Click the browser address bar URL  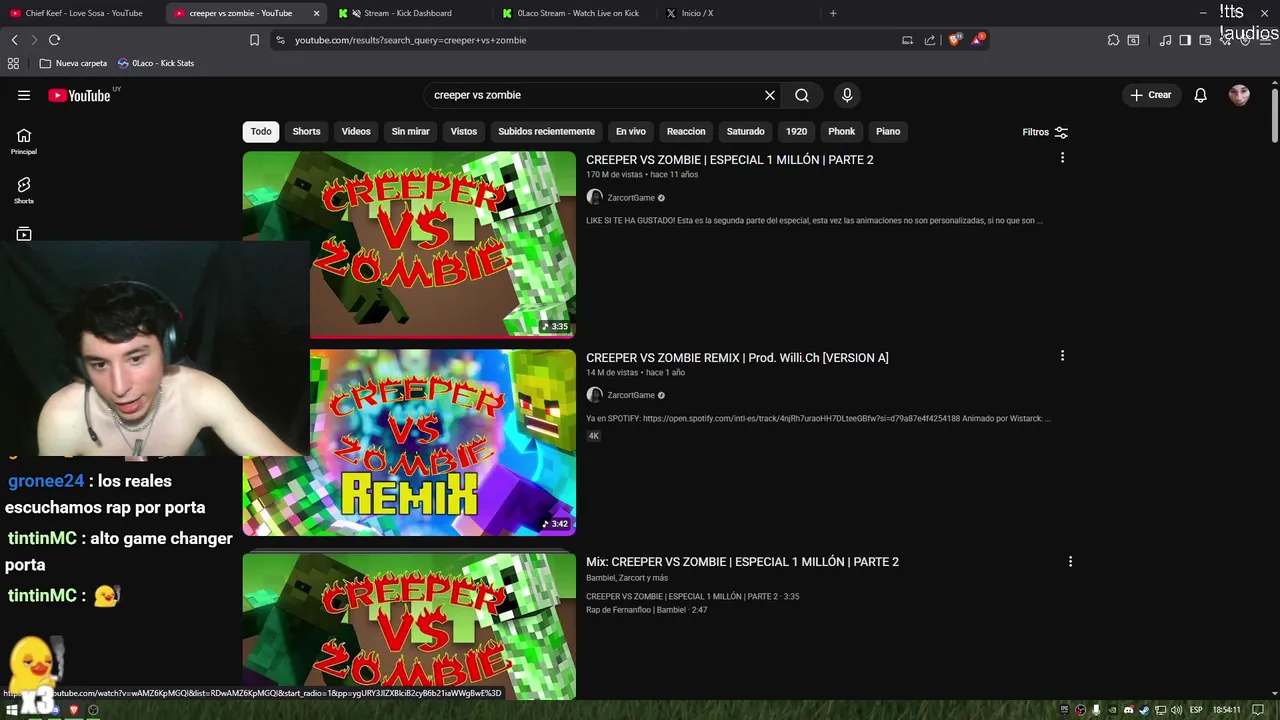(x=410, y=40)
